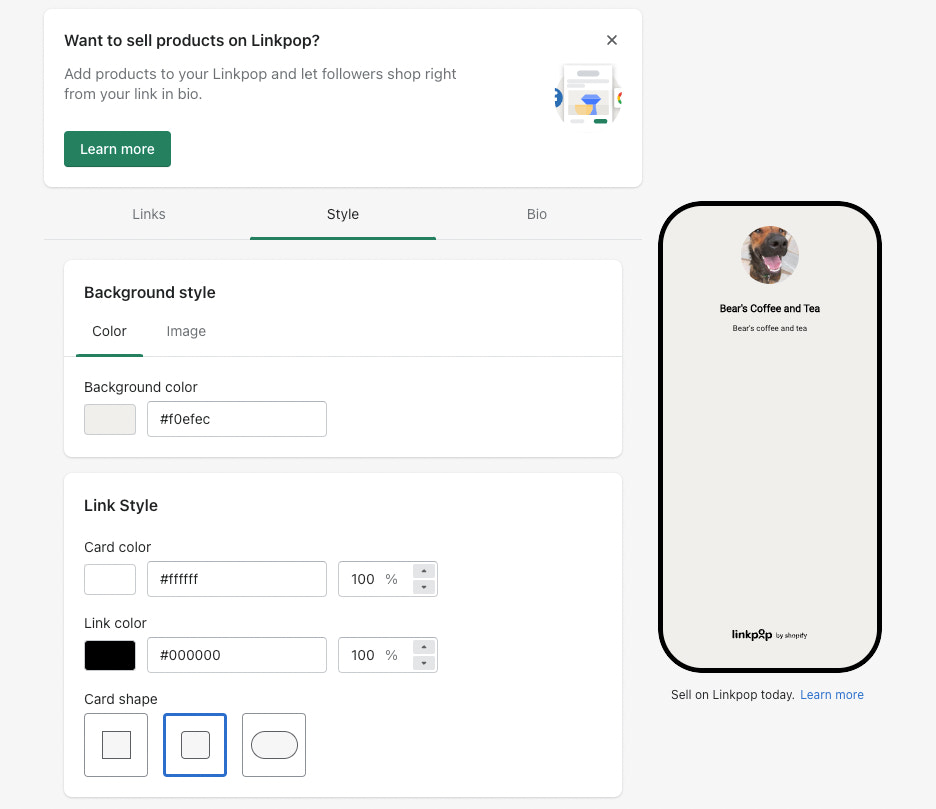936x809 pixels.
Task: Click the white card color swatch
Action: [109, 579]
